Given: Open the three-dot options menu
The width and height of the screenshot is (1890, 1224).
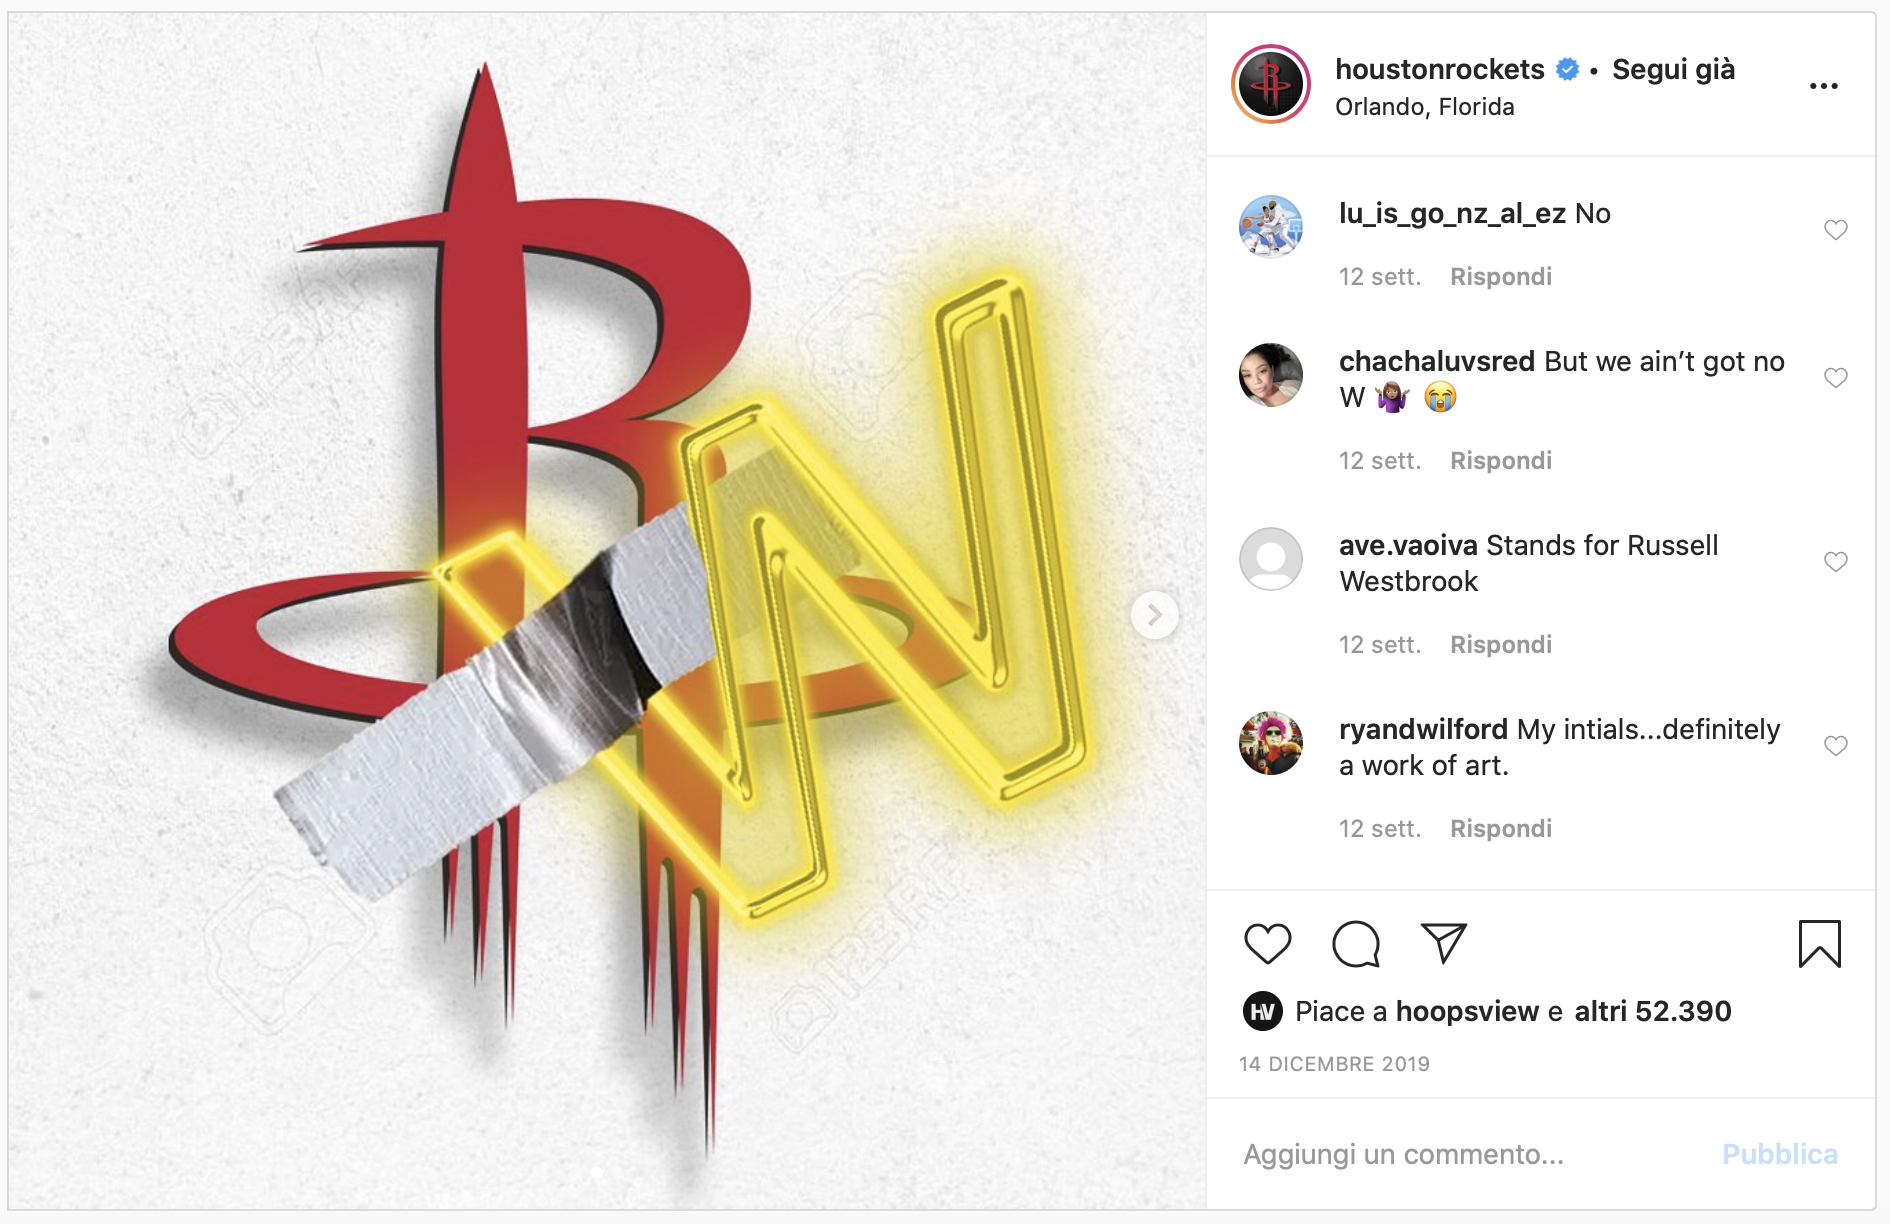Looking at the screenshot, I should (1823, 86).
